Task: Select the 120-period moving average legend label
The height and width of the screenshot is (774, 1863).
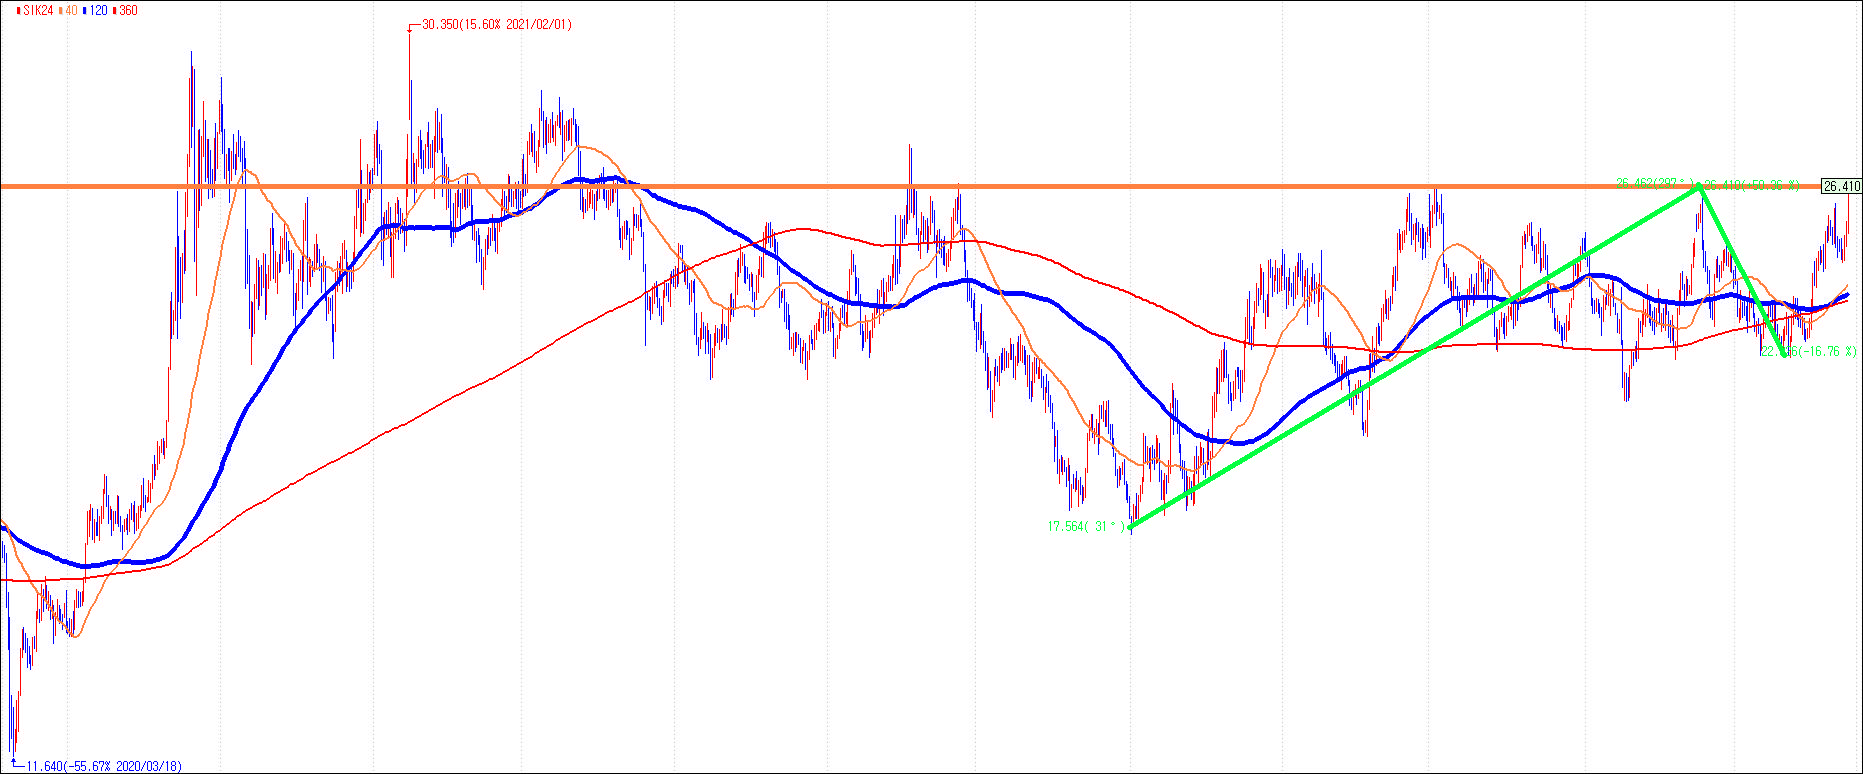Action: coord(98,10)
